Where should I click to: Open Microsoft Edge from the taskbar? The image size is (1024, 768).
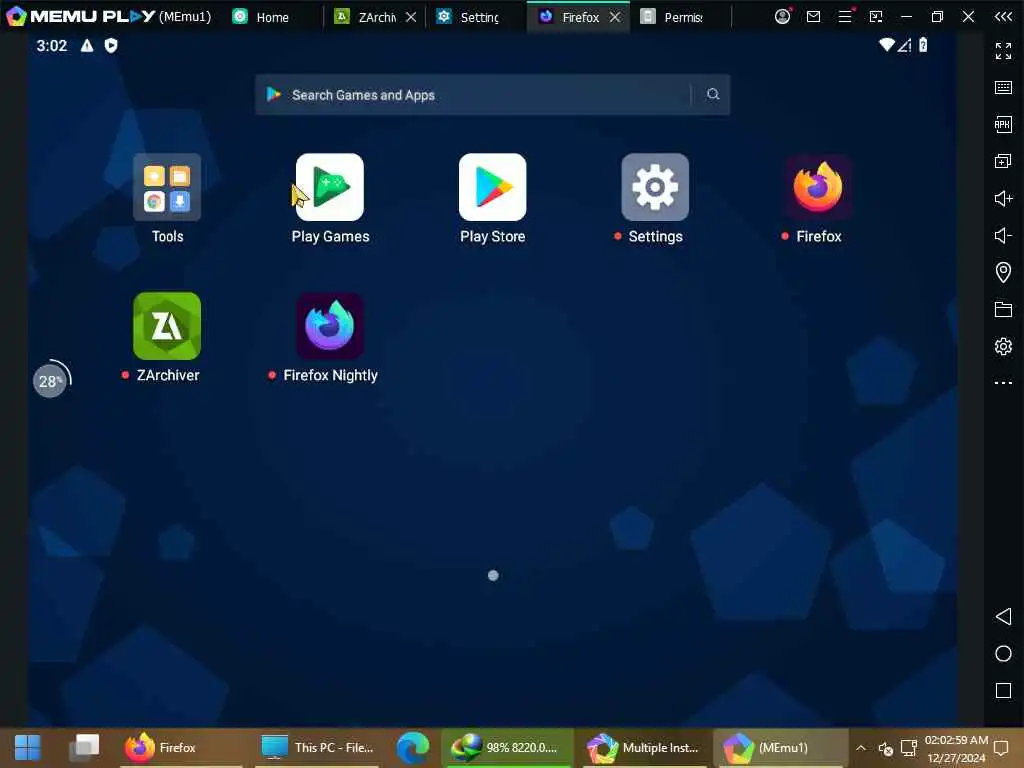coord(413,748)
